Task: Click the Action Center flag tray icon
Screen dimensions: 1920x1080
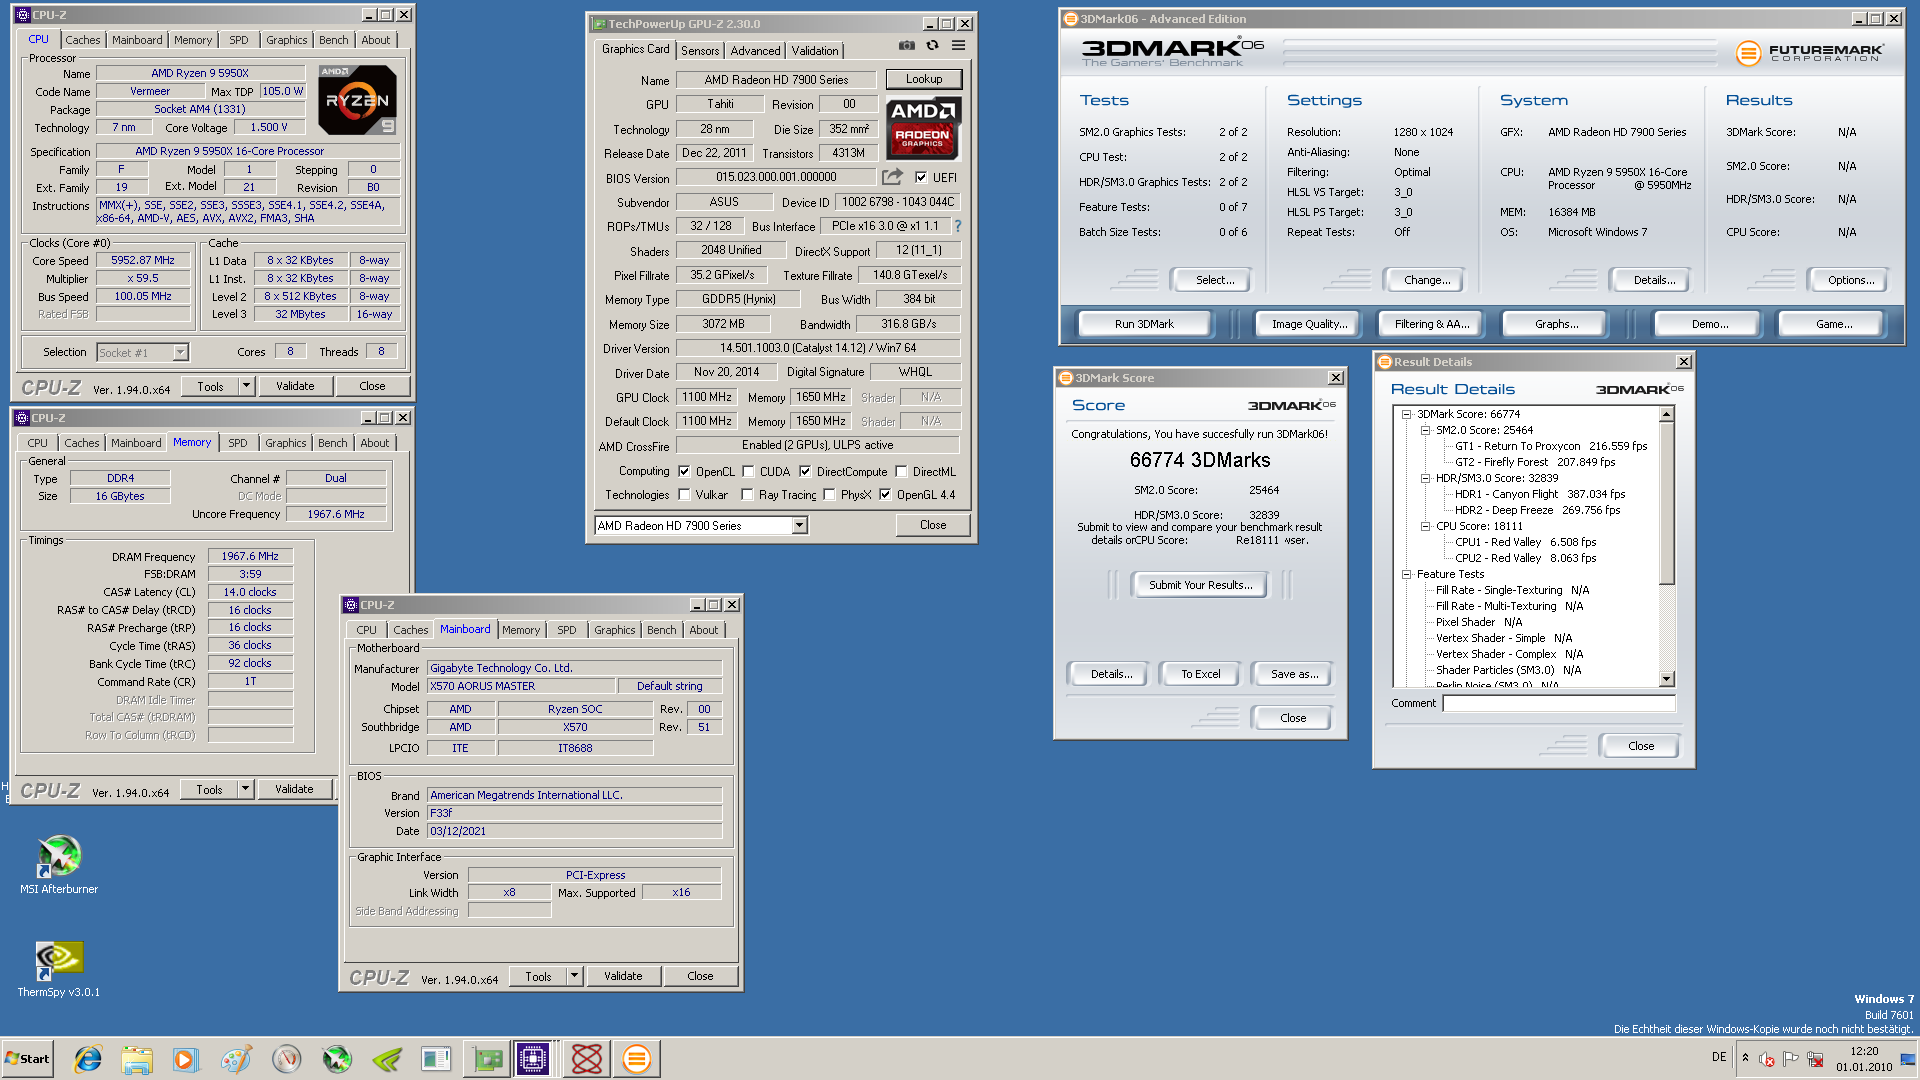Action: click(1790, 1059)
